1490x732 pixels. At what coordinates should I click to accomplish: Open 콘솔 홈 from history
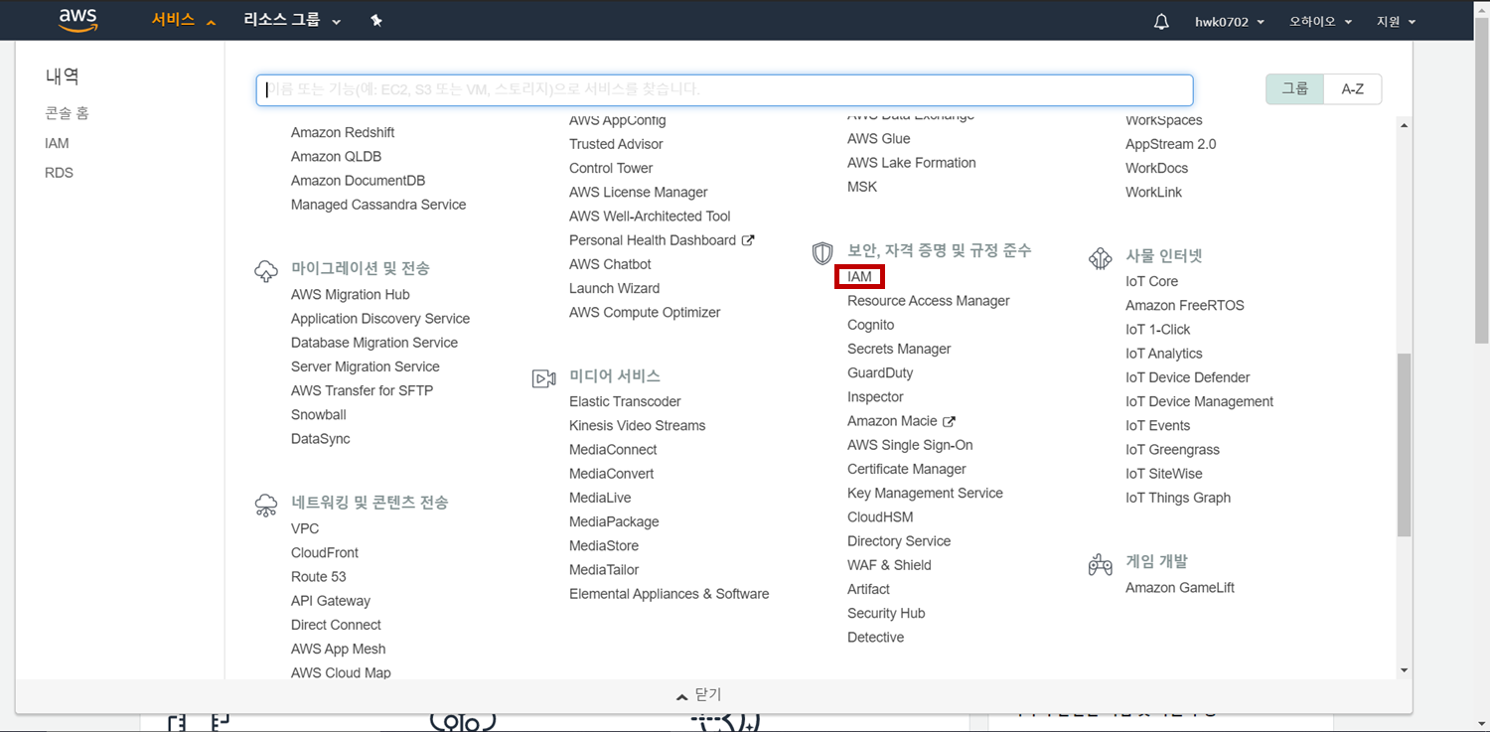[67, 113]
